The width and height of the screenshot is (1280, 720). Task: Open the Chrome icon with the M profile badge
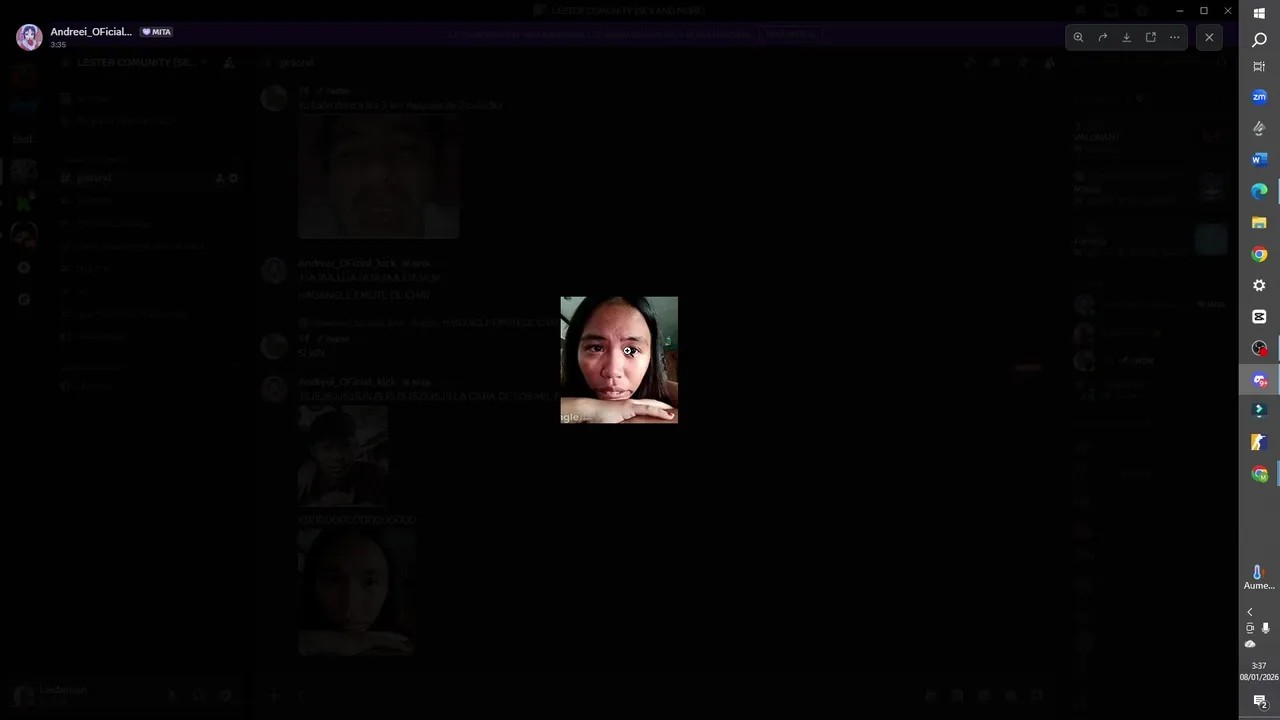coord(1259,474)
